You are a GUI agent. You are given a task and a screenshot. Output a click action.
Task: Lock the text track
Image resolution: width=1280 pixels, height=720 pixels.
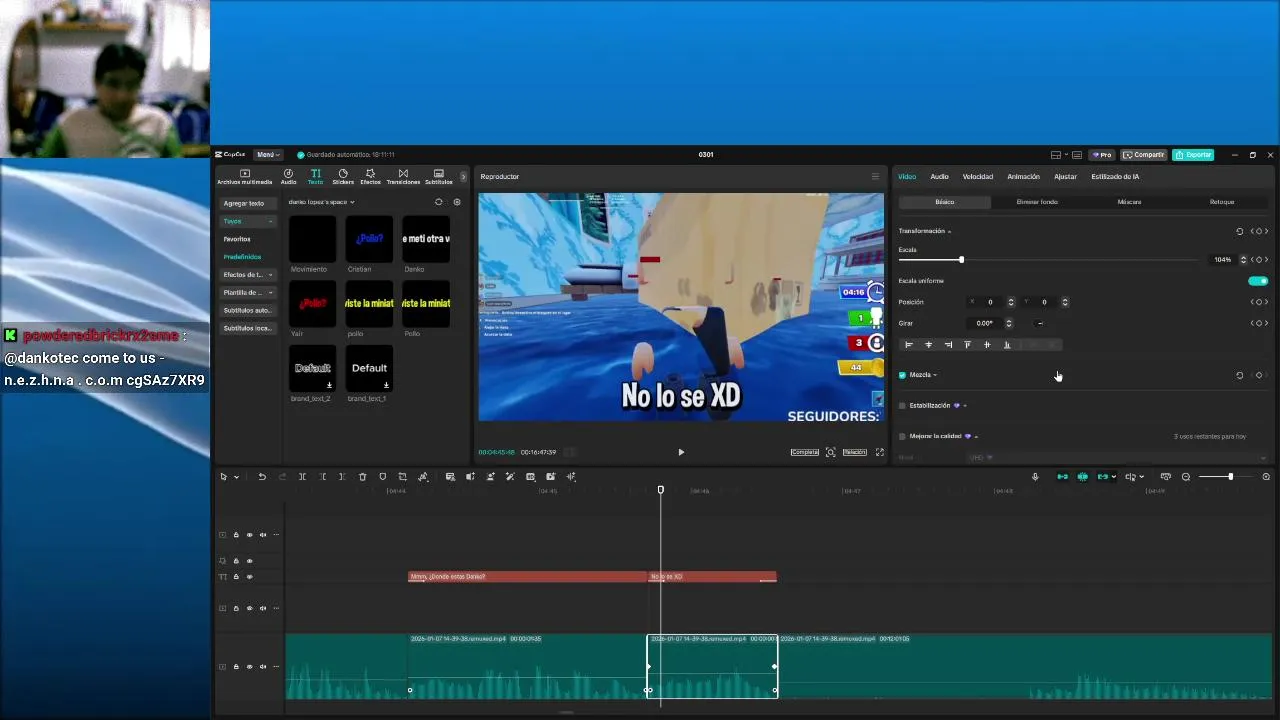point(236,577)
